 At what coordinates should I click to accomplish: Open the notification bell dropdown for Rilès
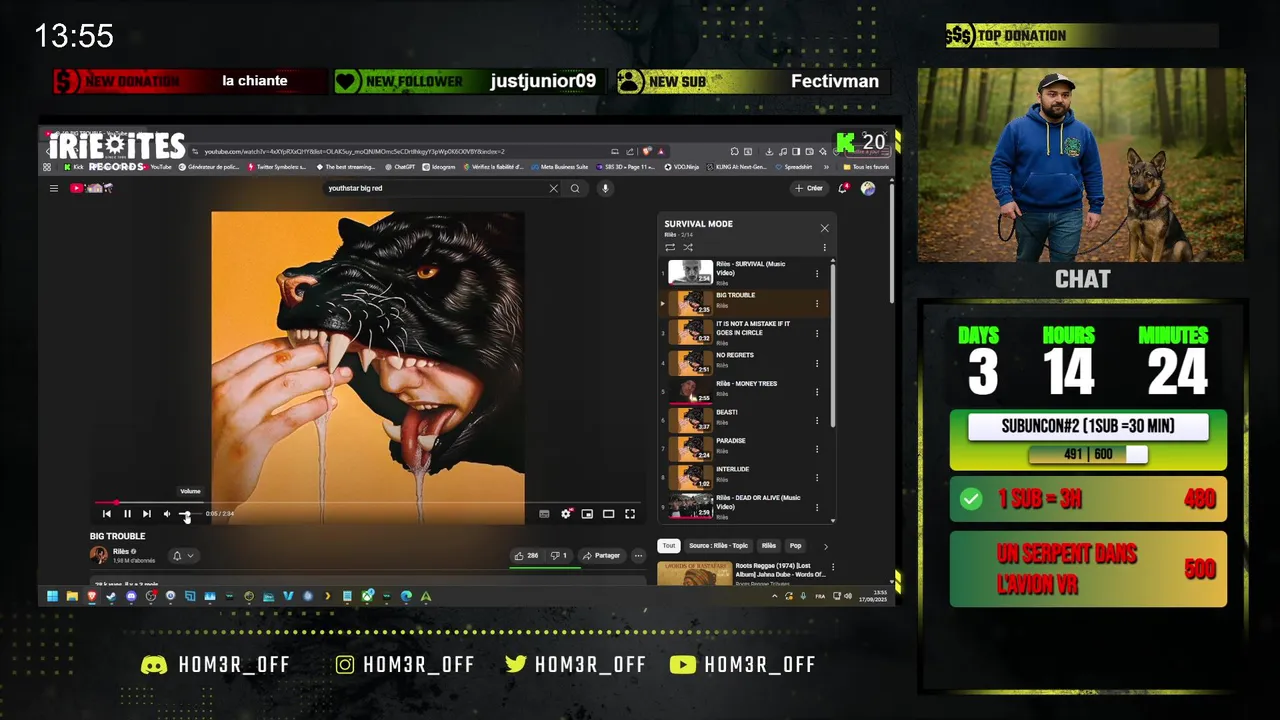pos(182,556)
